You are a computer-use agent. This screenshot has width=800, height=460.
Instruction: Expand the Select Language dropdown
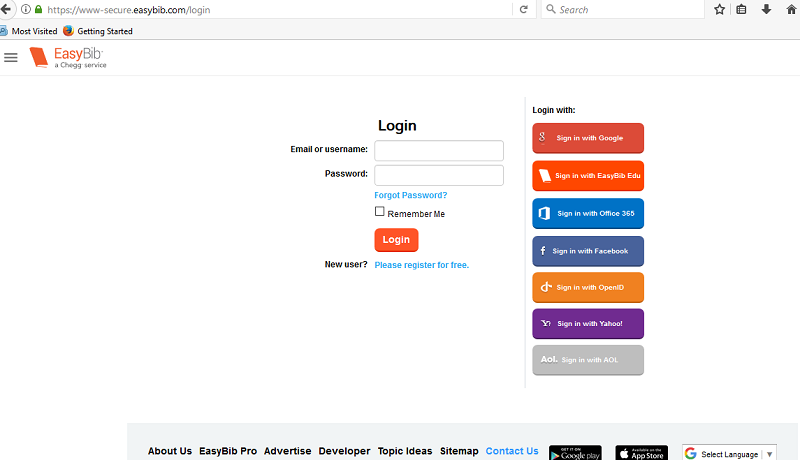(x=730, y=453)
